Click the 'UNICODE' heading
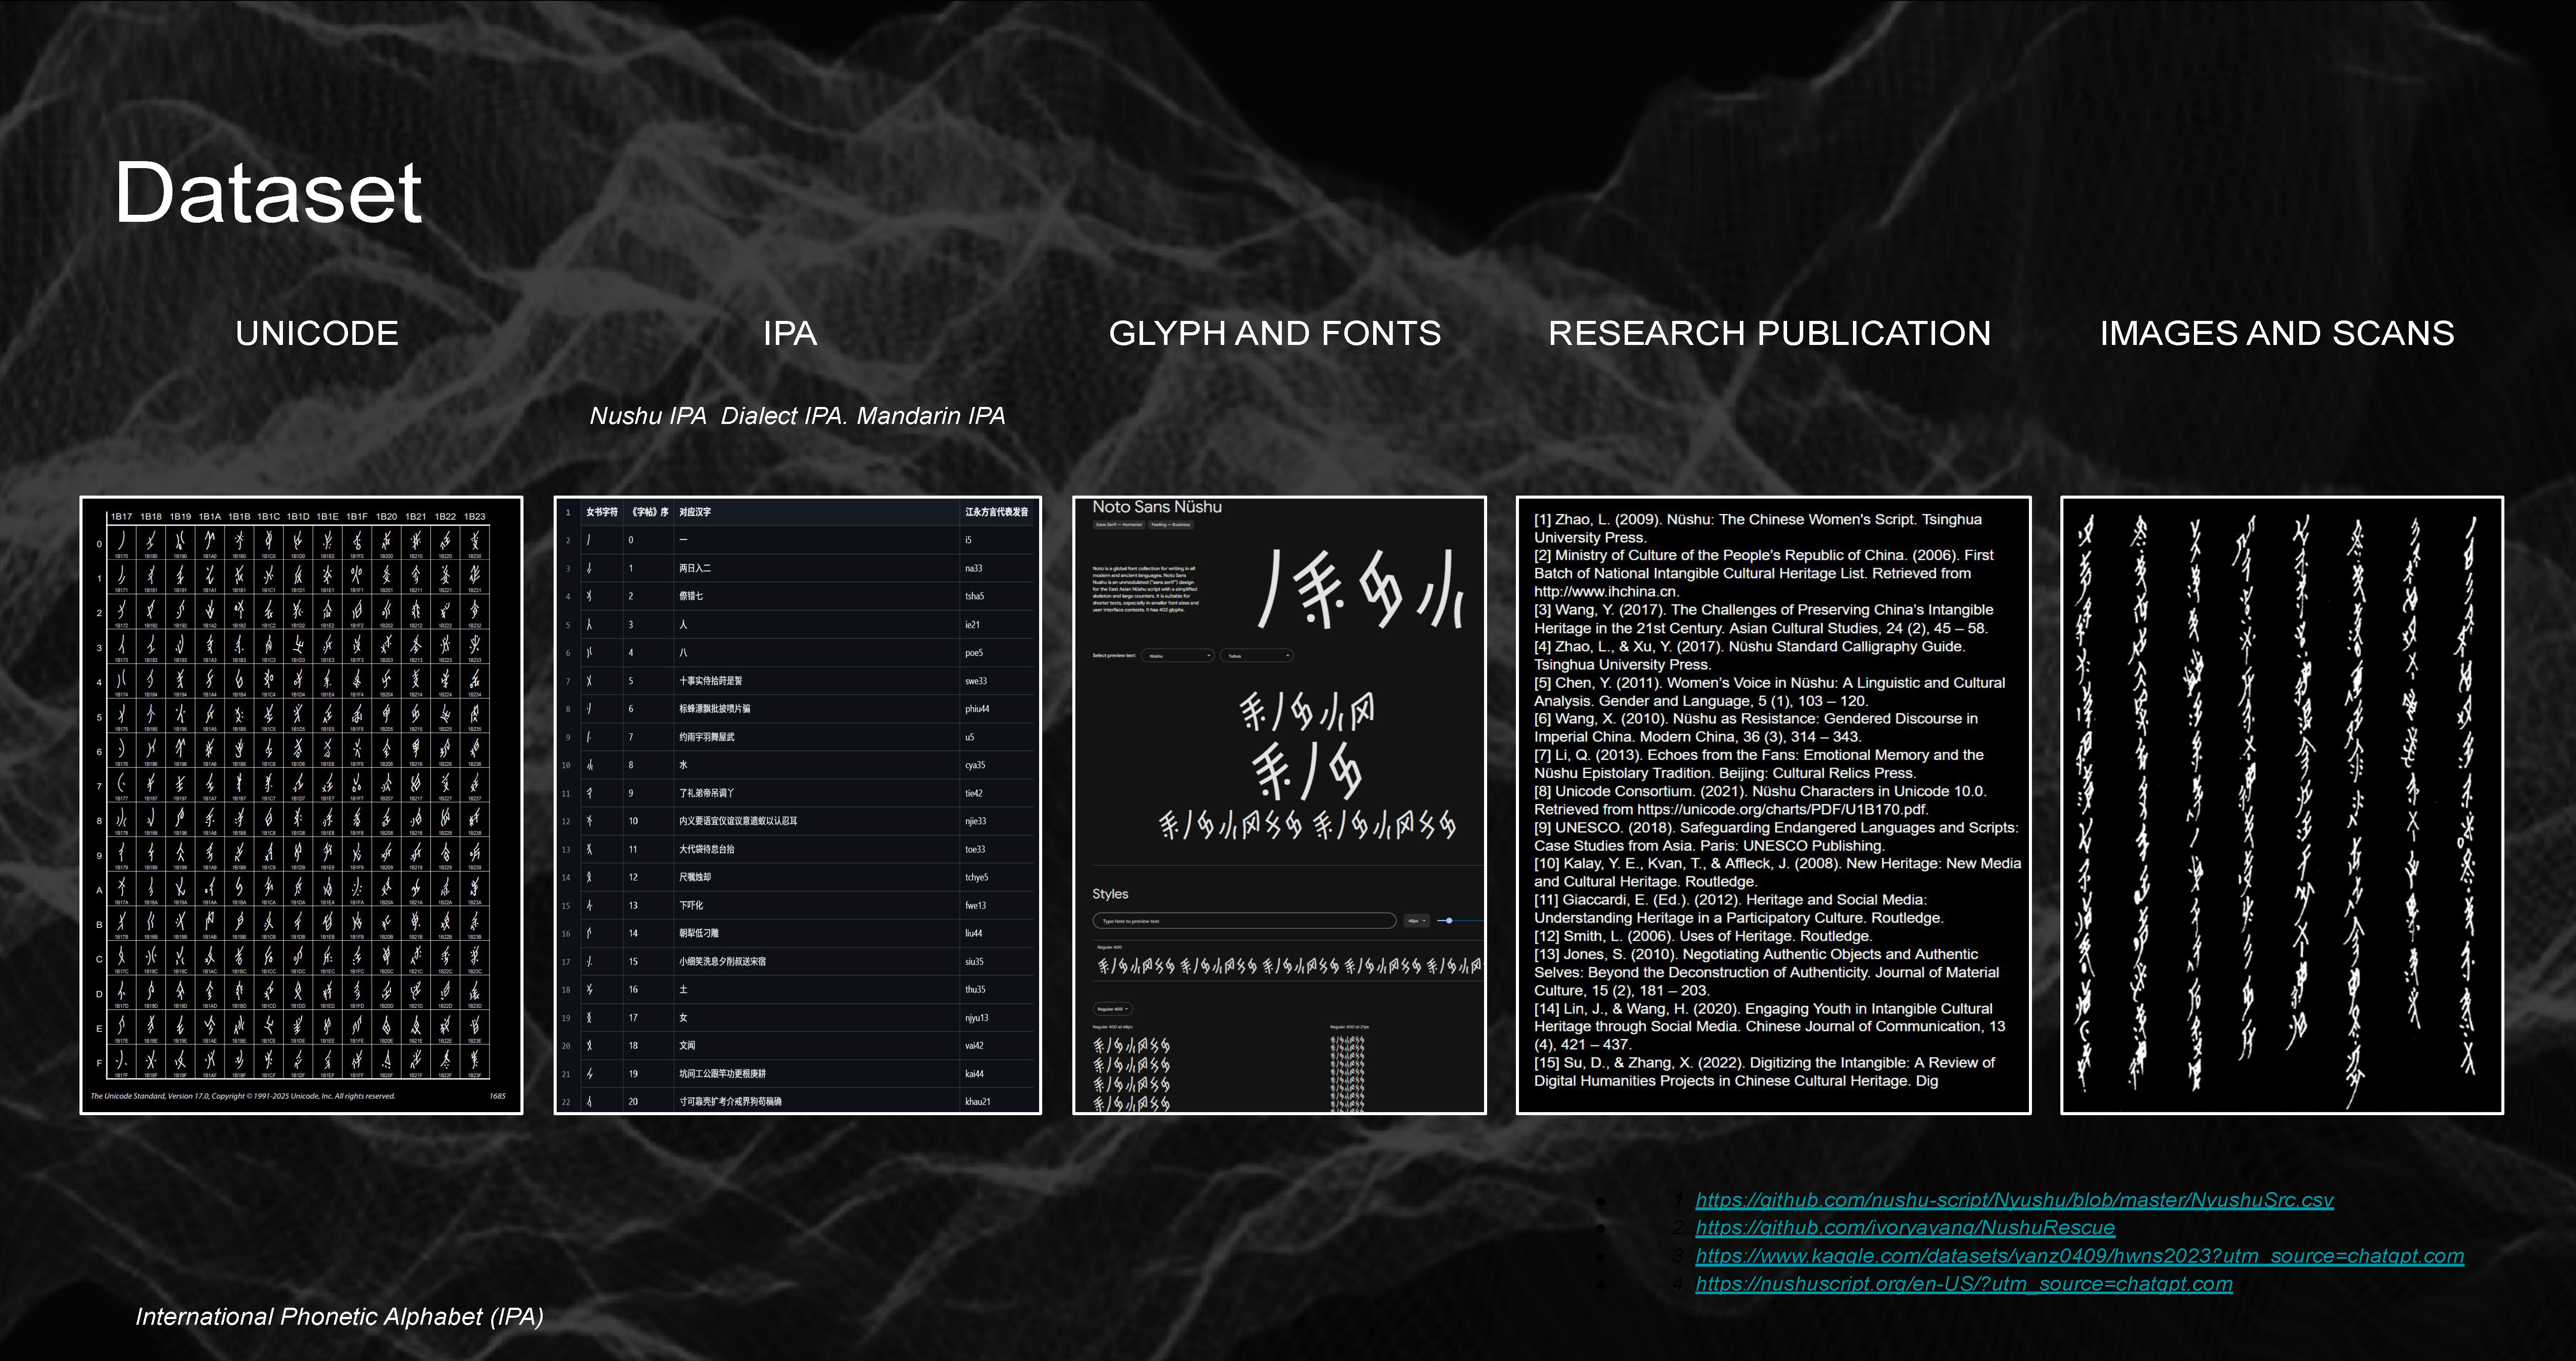The image size is (2576, 1361). click(x=317, y=333)
